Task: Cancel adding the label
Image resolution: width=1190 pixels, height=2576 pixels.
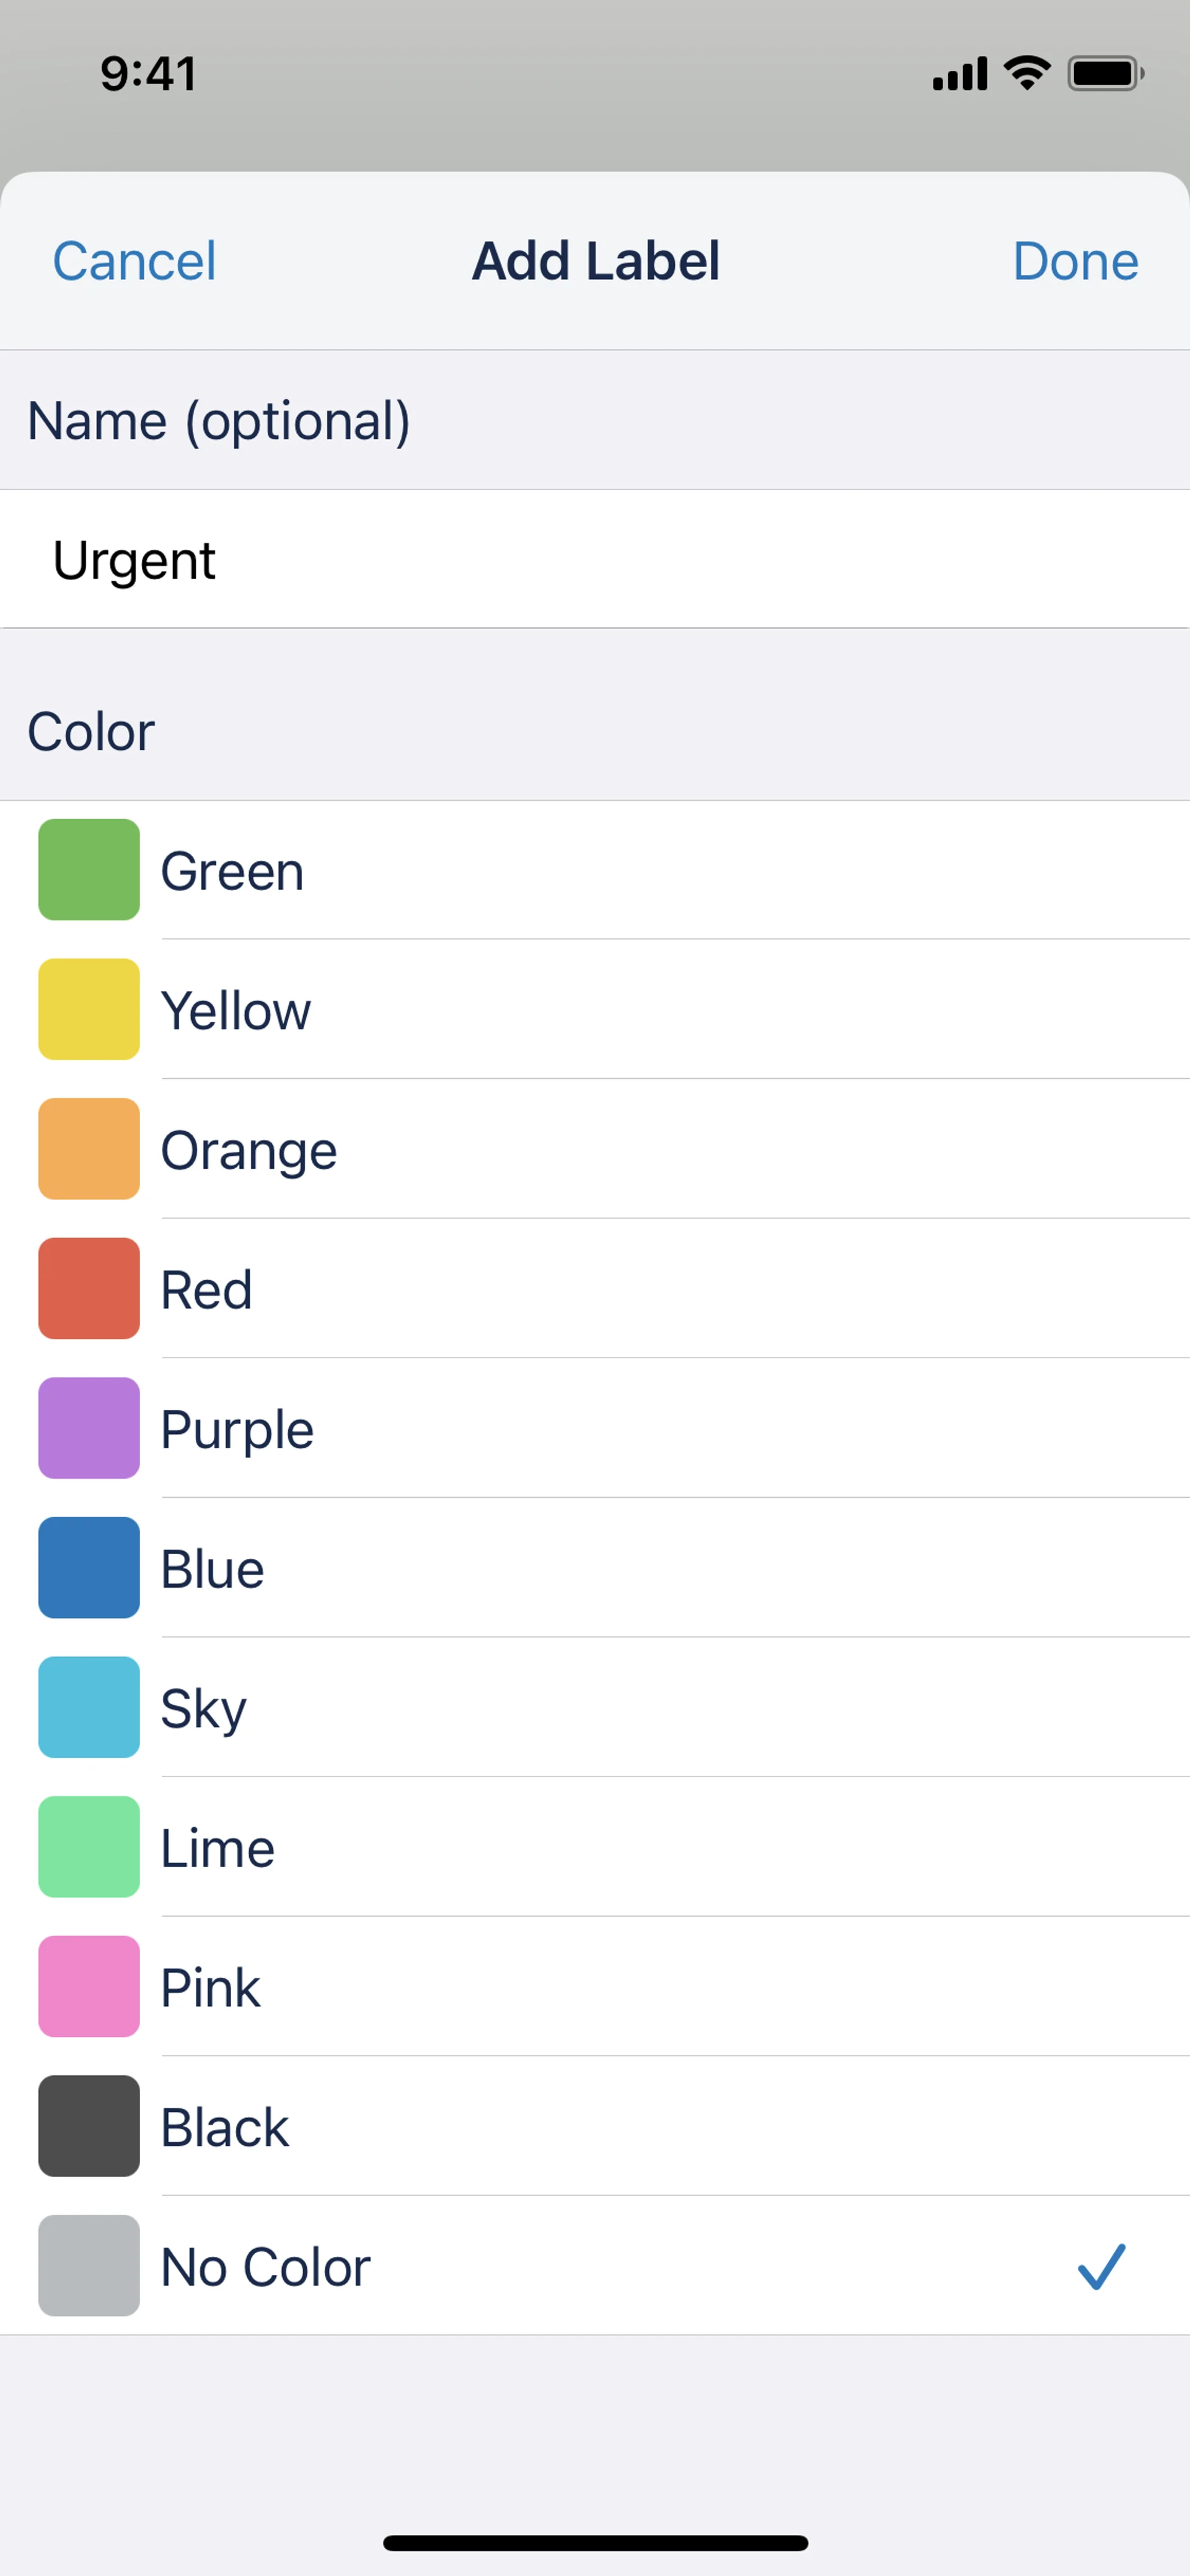Action: pyautogui.click(x=134, y=261)
